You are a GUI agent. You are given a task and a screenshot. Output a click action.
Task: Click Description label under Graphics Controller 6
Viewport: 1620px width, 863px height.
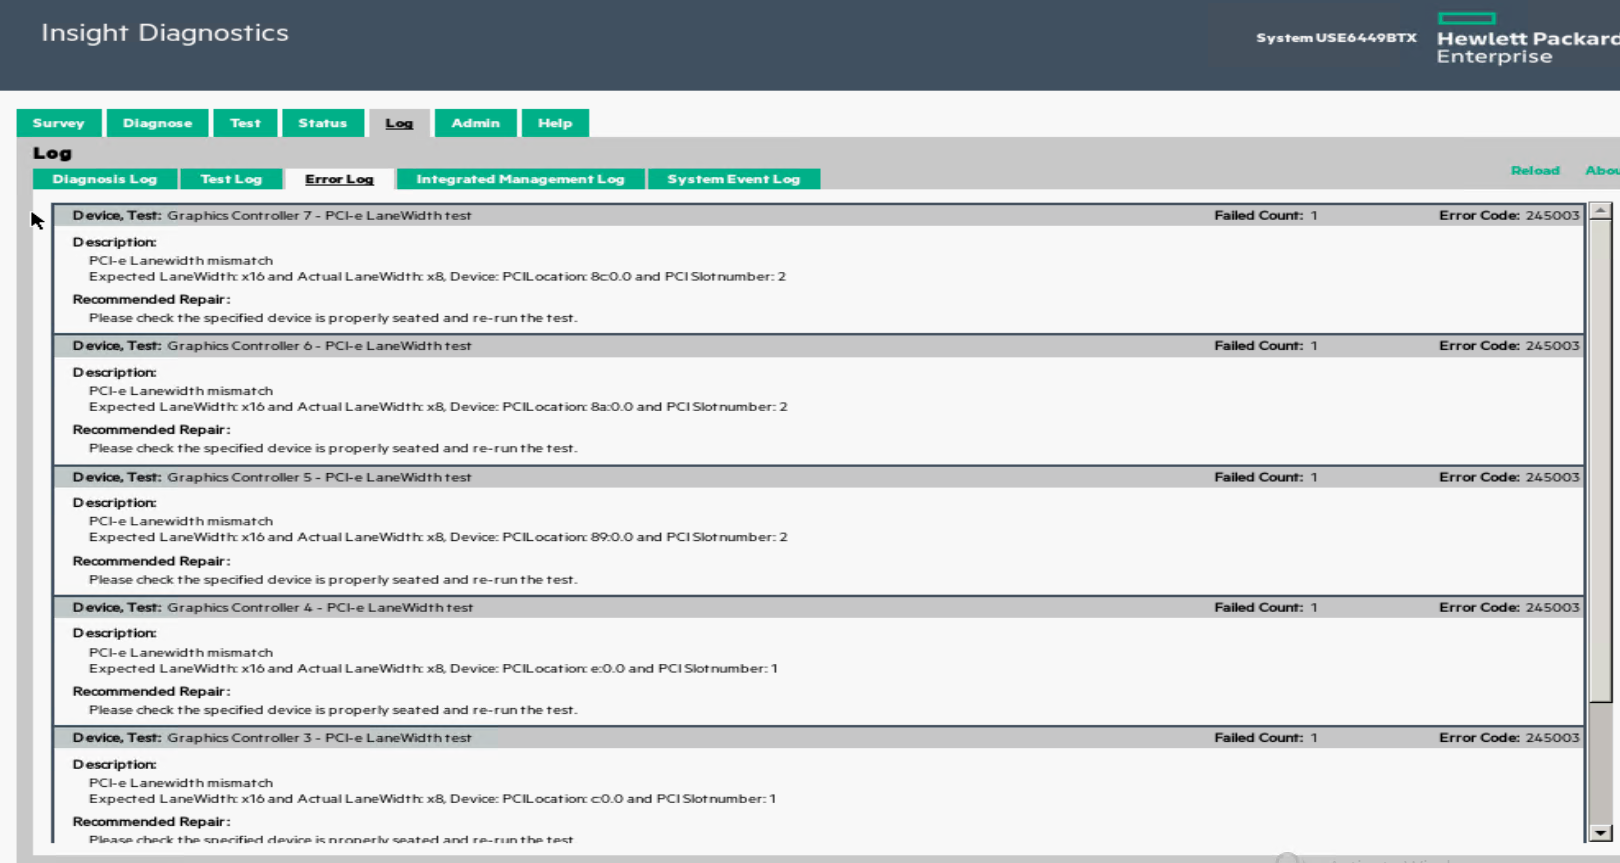click(114, 372)
